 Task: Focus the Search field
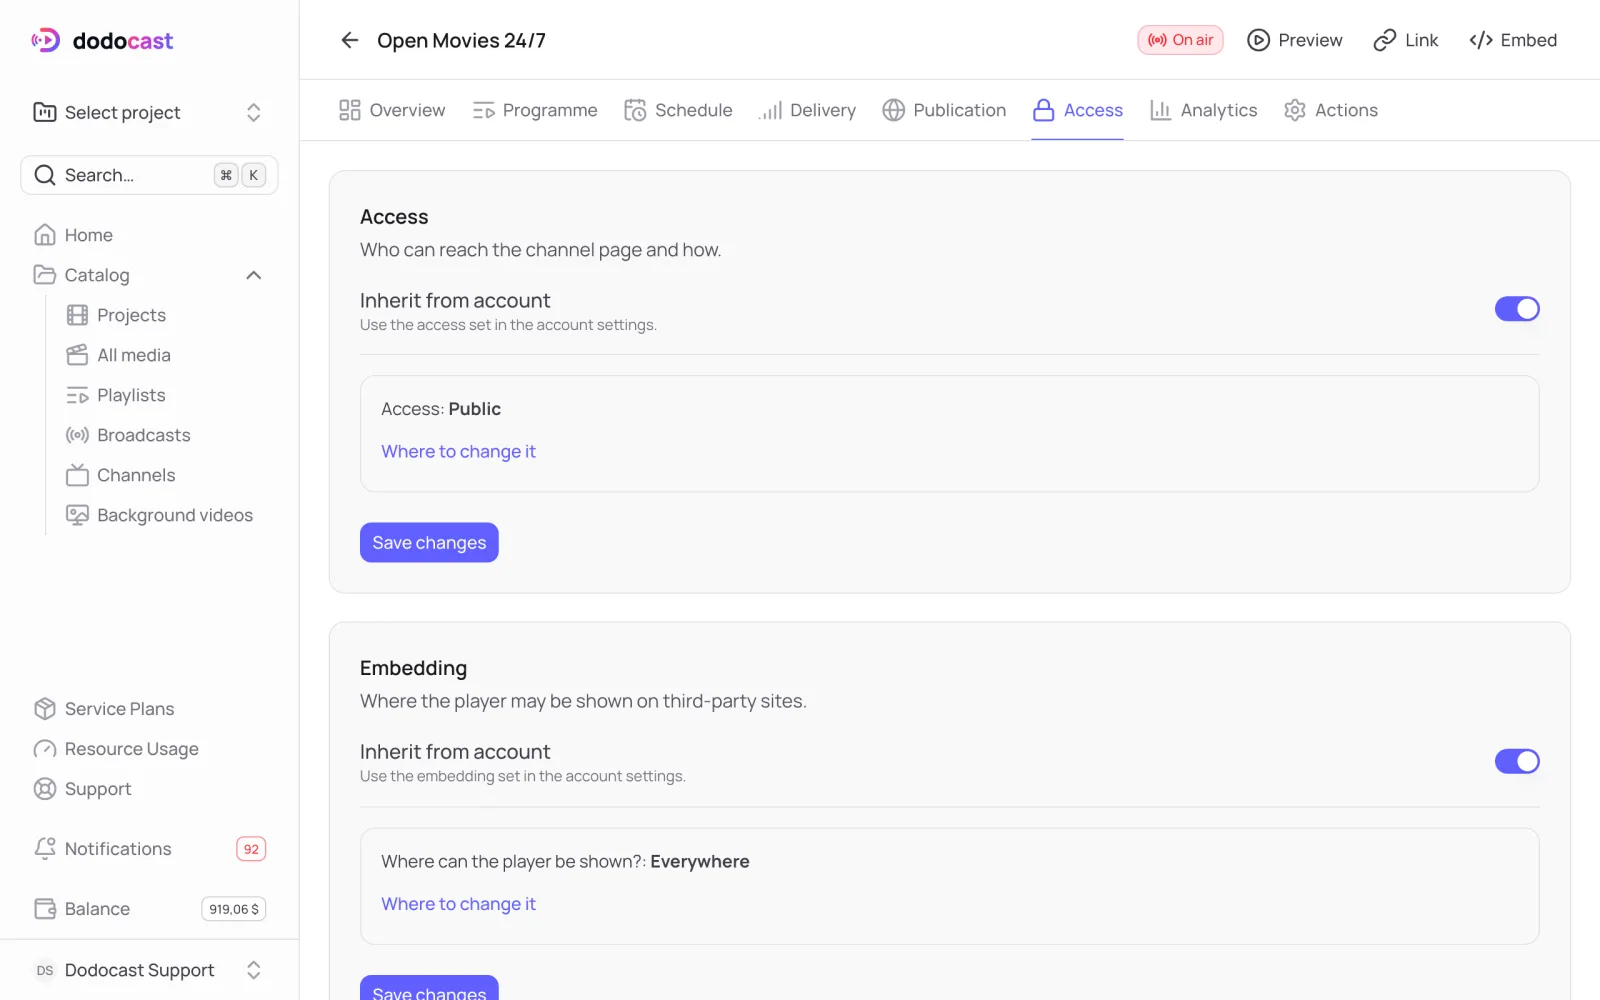[x=149, y=175]
